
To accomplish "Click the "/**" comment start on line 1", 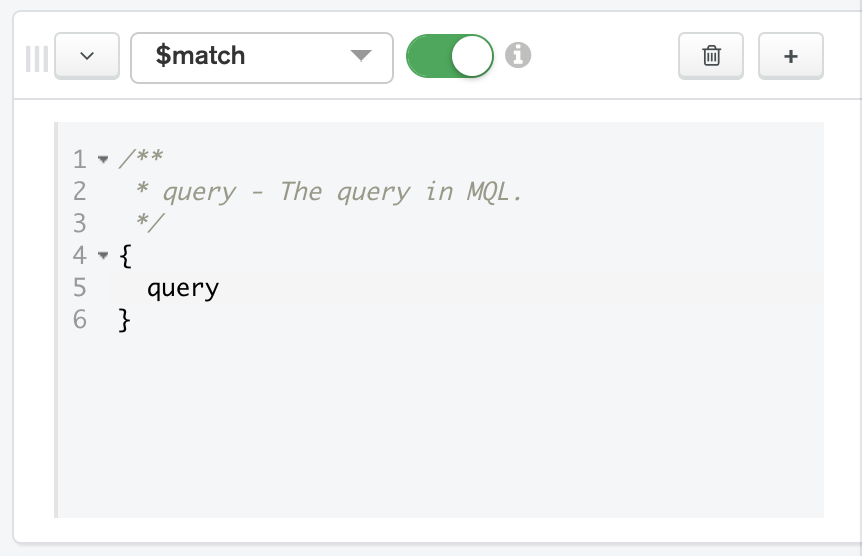I will 141,160.
